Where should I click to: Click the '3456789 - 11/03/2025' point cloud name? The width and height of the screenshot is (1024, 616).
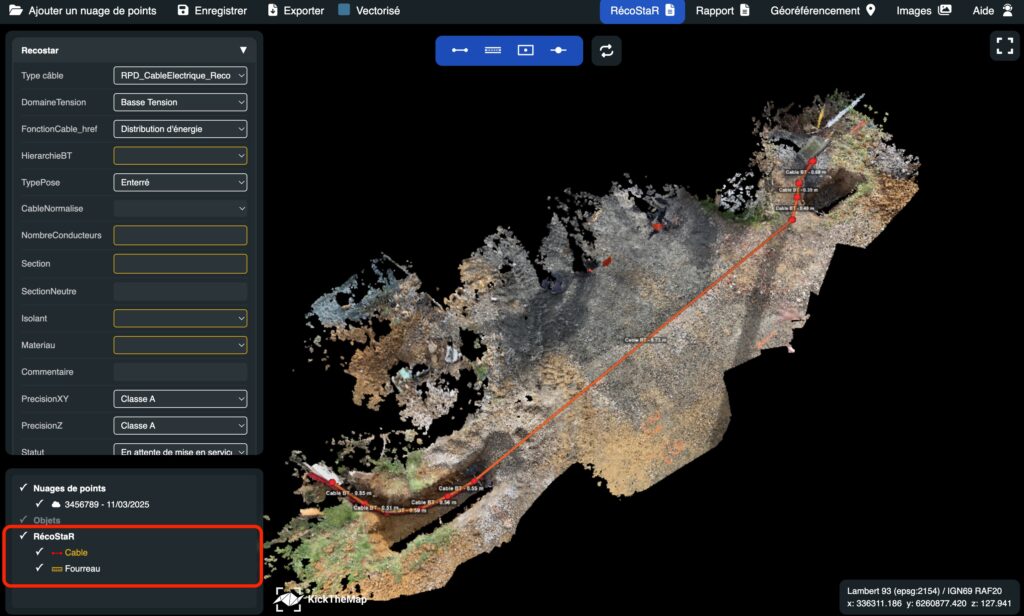pos(106,504)
